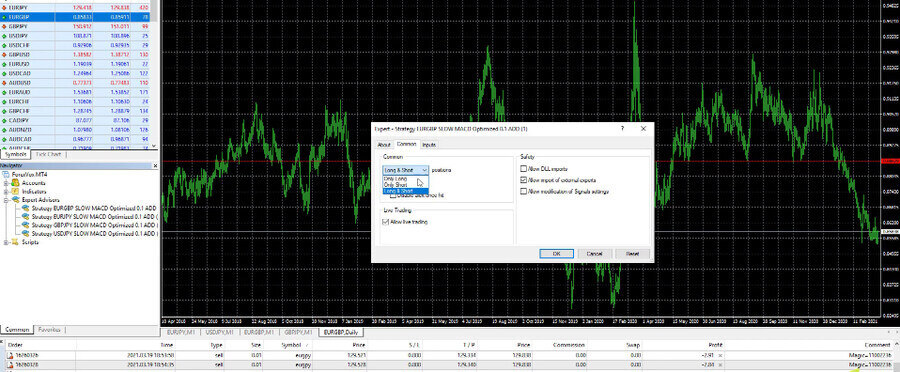This screenshot has height=372, width=900.
Task: Select the Common tab in Expert dialog
Action: [406, 144]
